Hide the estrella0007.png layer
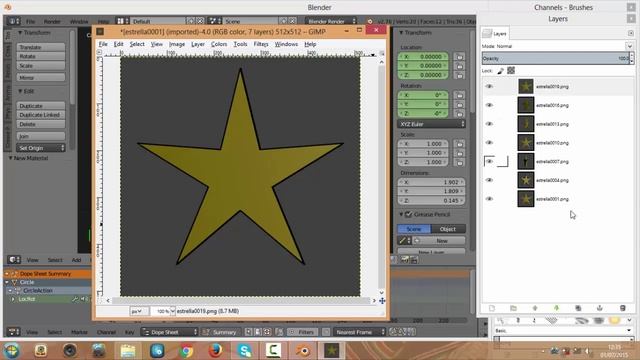 (x=489, y=162)
